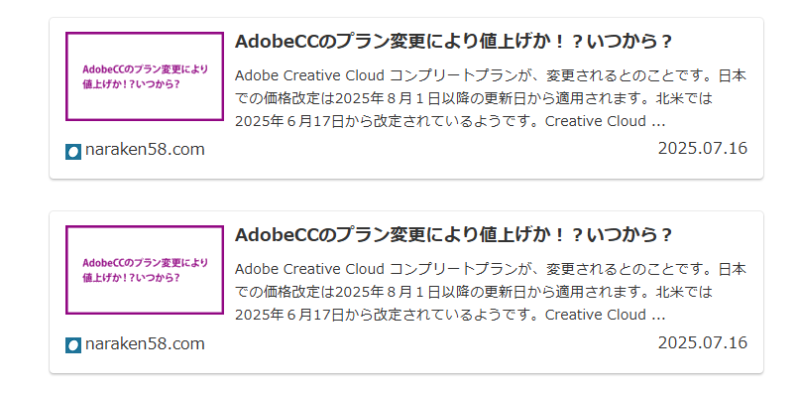Click the naraken58.com favicon in the second card

(x=73, y=345)
